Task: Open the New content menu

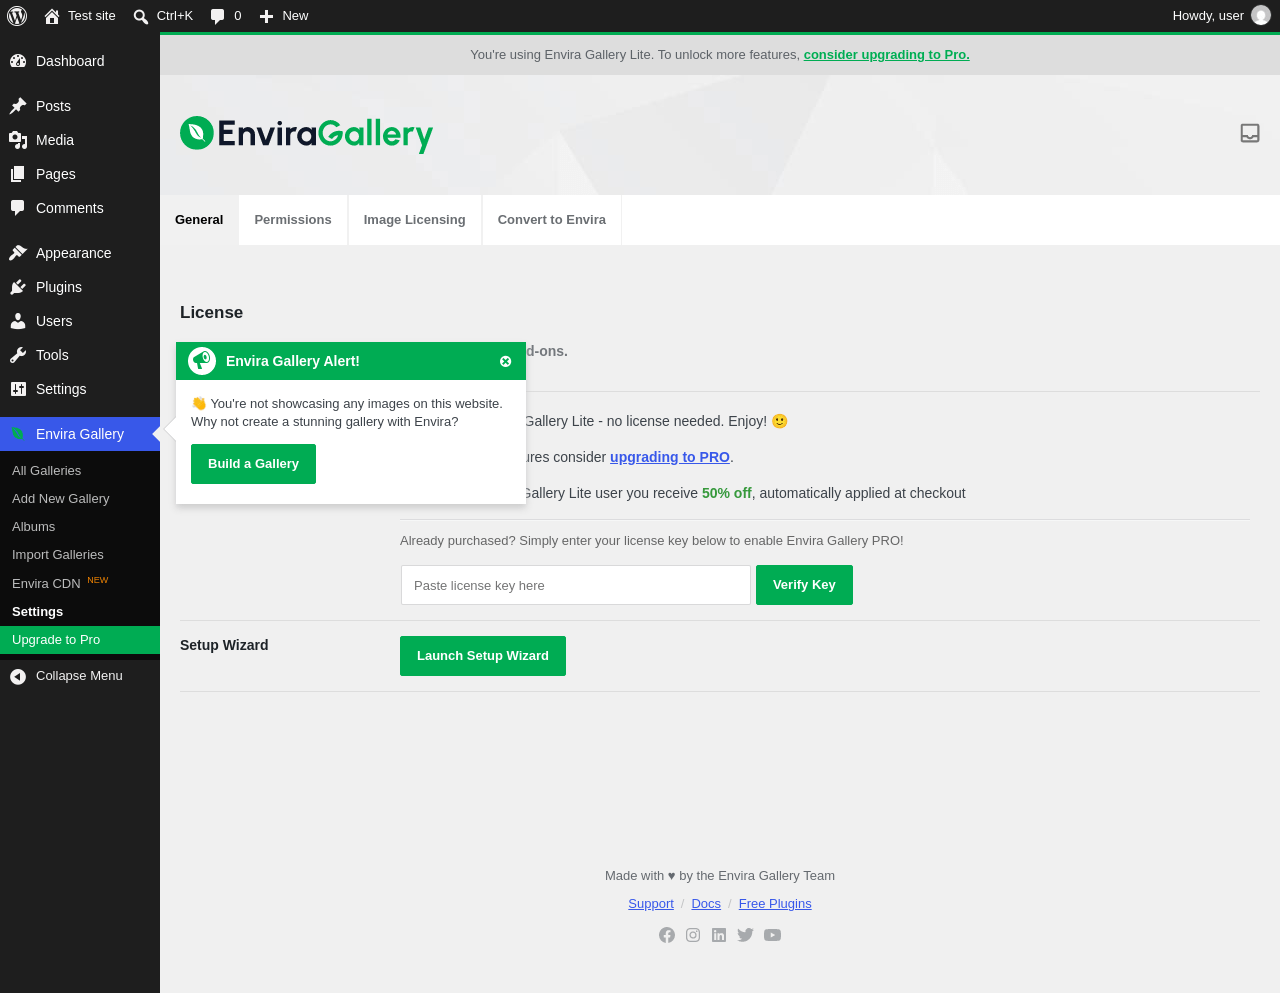Action: pyautogui.click(x=284, y=15)
